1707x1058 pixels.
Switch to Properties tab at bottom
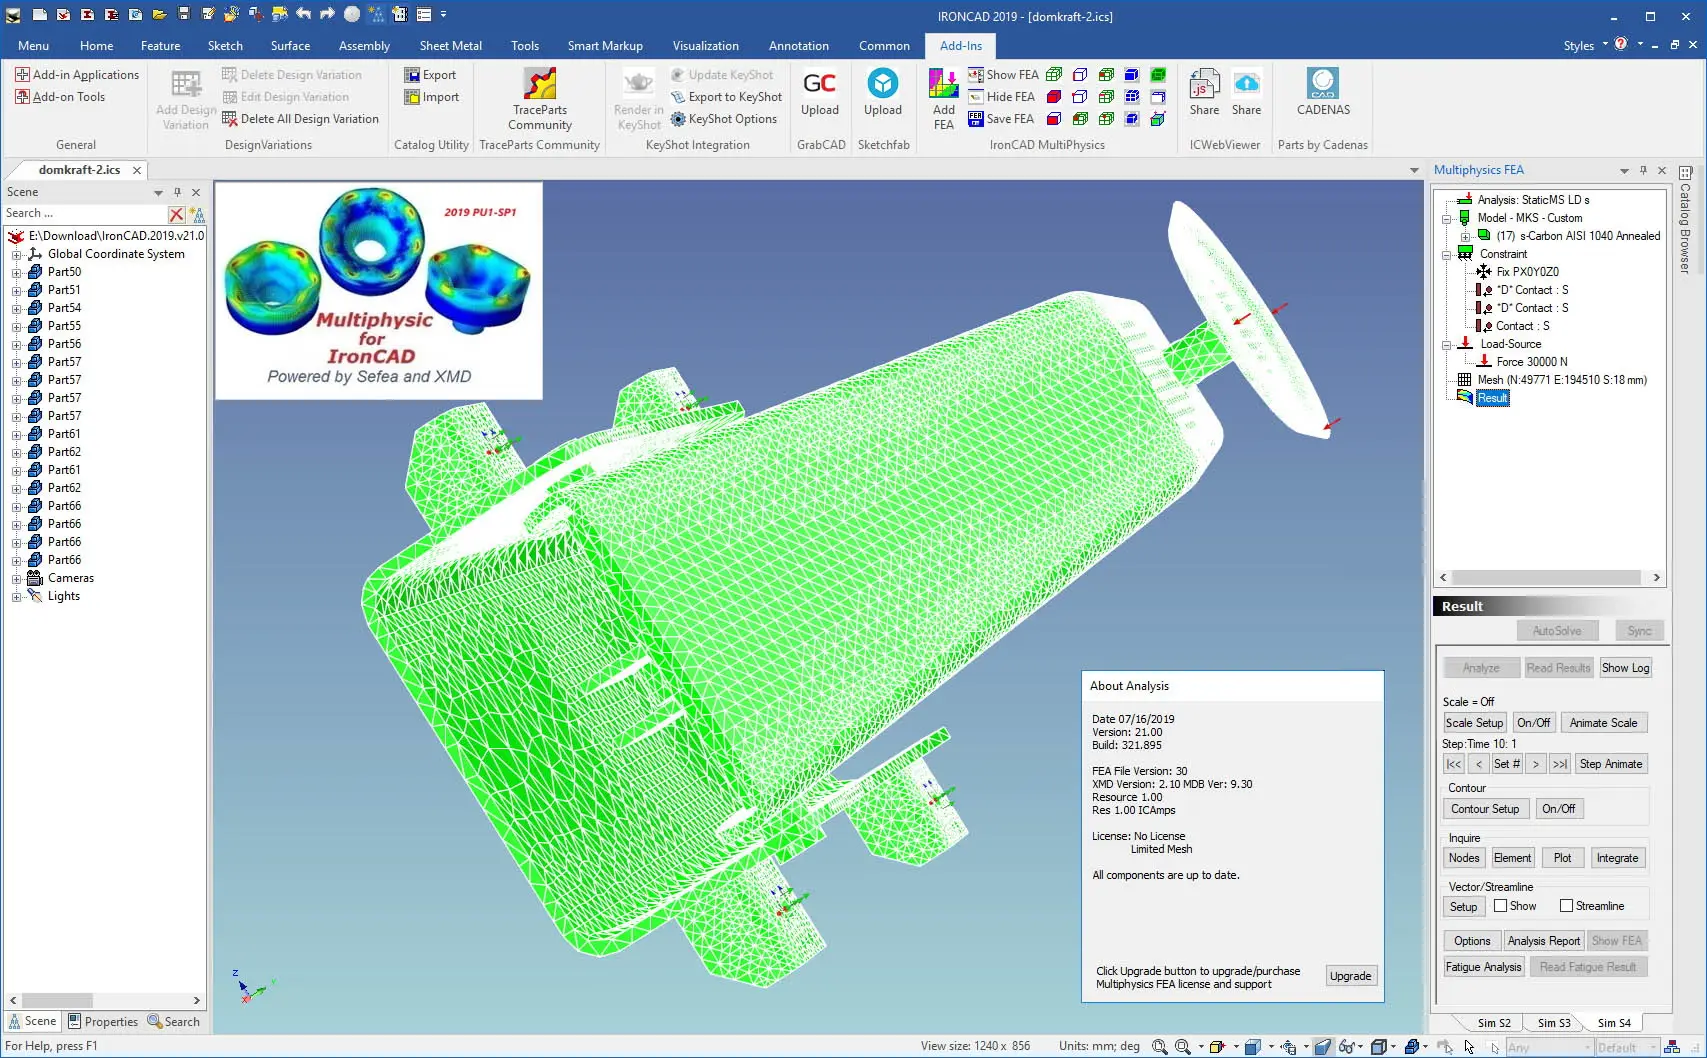103,1021
